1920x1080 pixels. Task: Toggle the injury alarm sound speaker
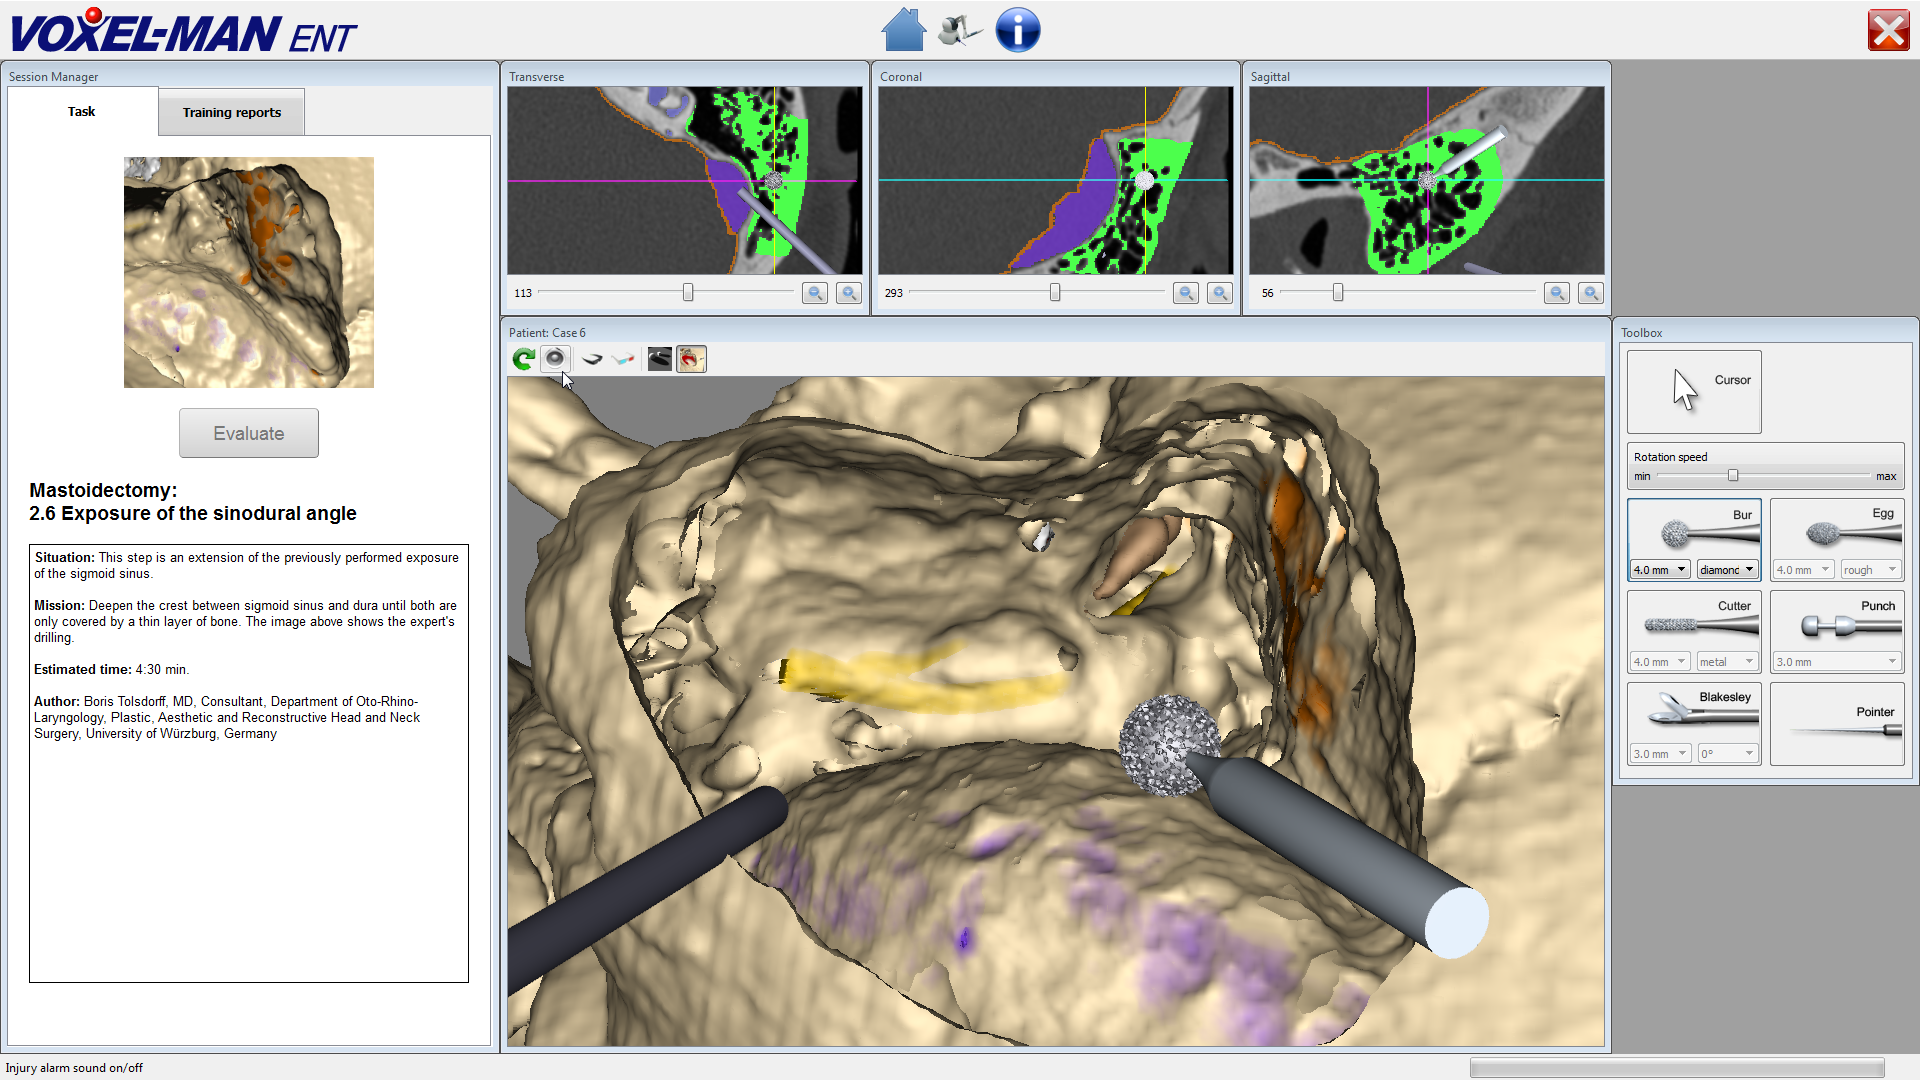pyautogui.click(x=555, y=359)
